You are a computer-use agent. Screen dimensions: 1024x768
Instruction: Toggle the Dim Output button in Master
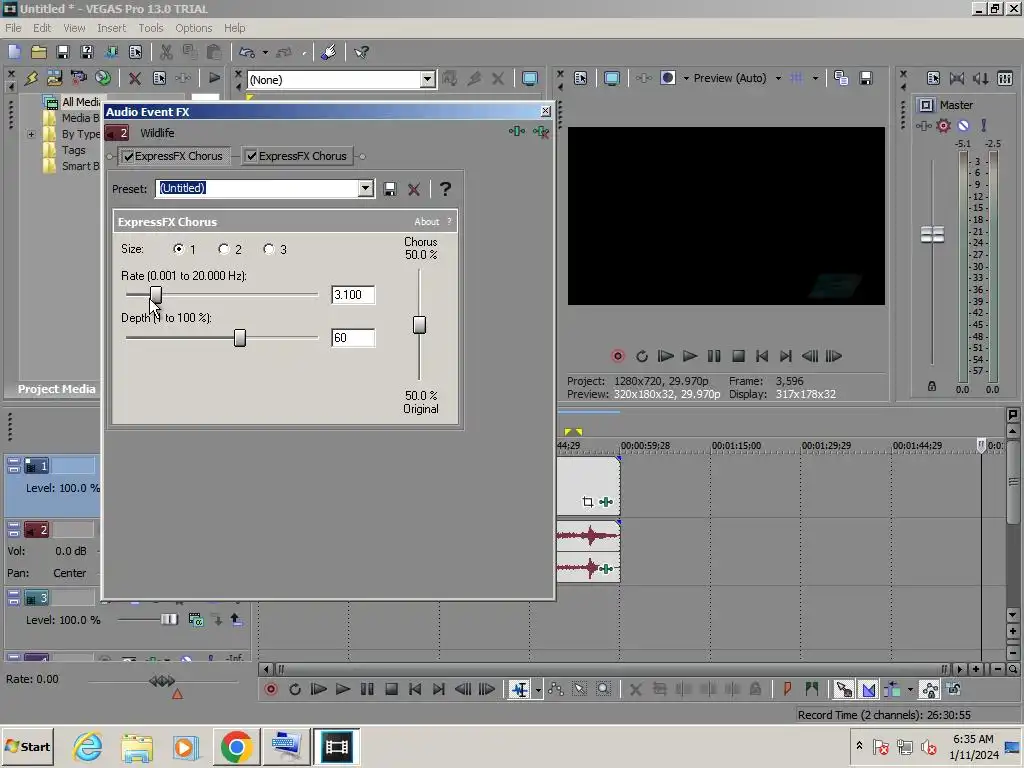(981, 78)
